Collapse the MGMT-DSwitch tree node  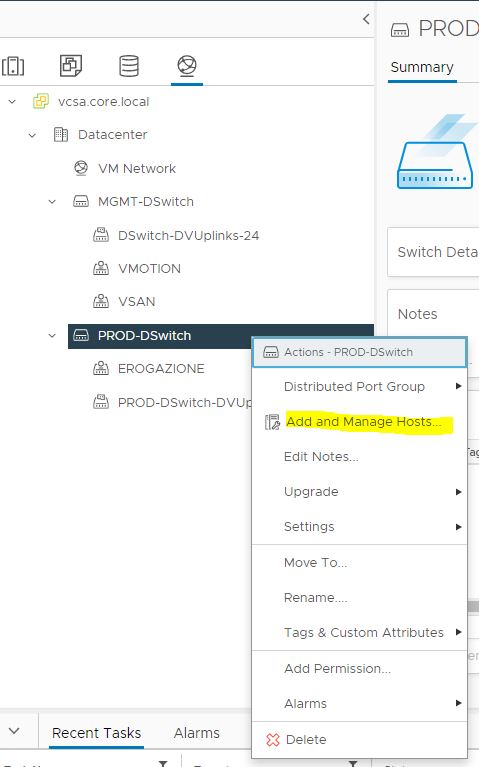click(x=52, y=202)
